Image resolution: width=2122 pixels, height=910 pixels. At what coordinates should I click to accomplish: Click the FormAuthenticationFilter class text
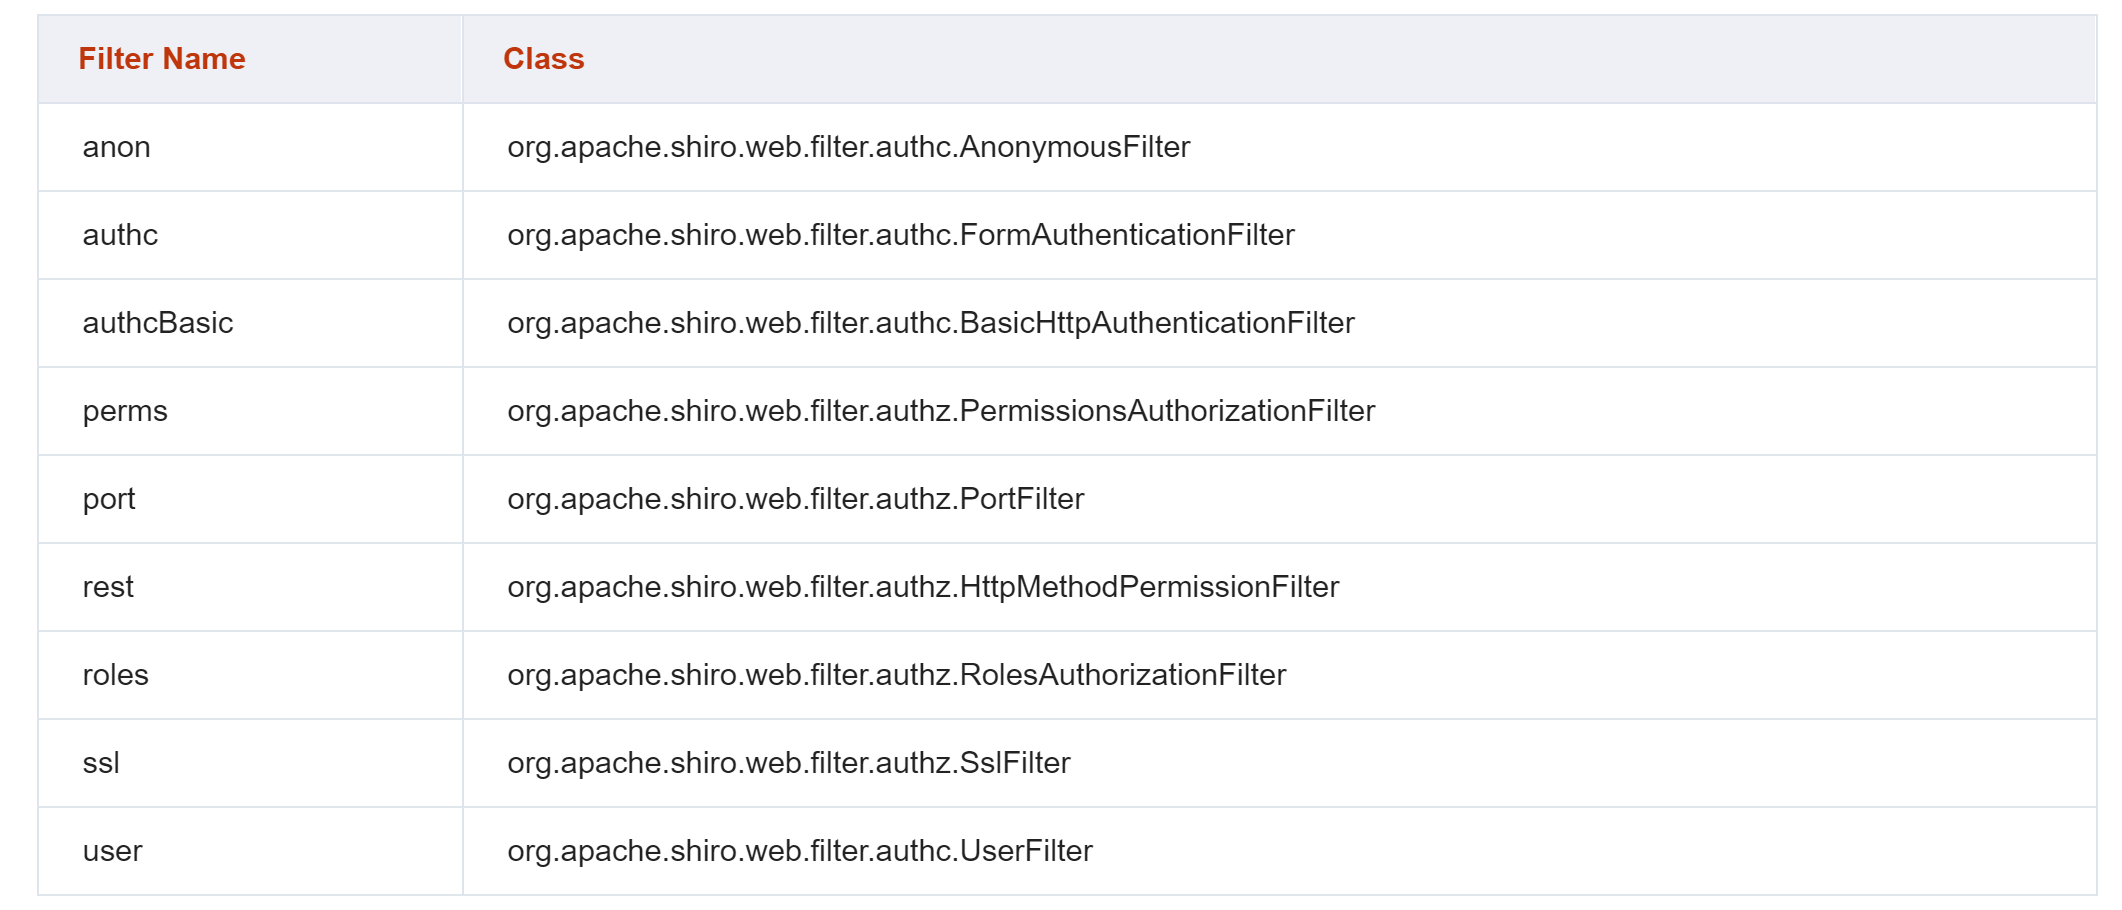[x=901, y=236]
